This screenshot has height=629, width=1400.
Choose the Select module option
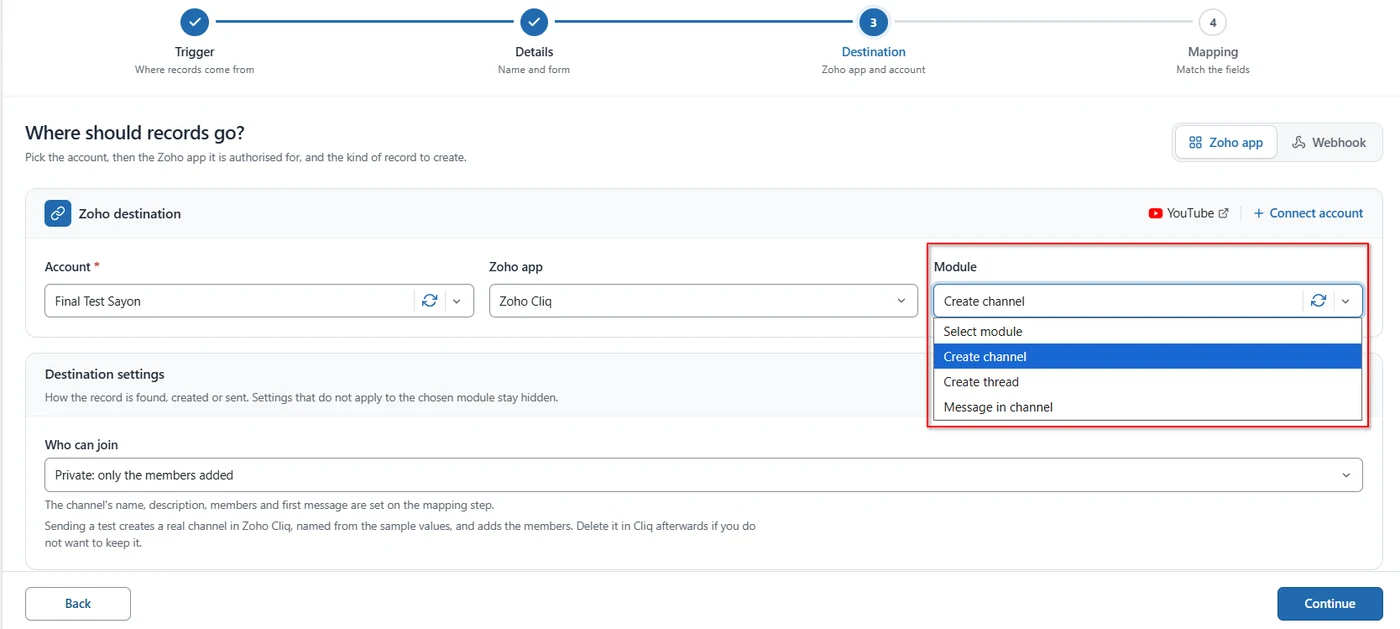(1148, 331)
